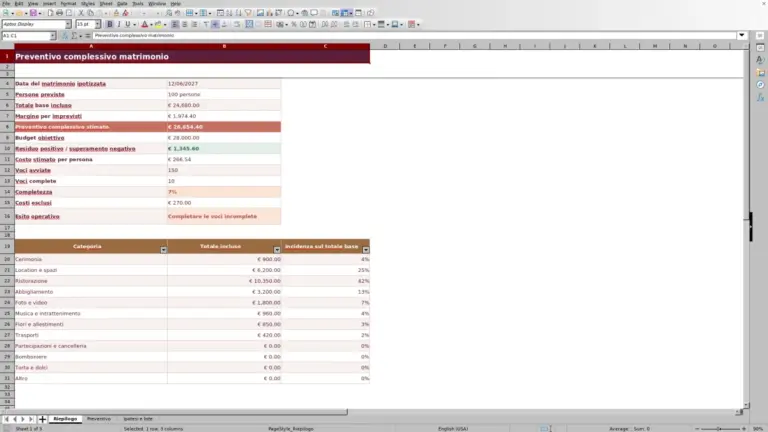Image resolution: width=768 pixels, height=432 pixels.
Task: Toggle Bold formatting
Action: click(x=110, y=24)
